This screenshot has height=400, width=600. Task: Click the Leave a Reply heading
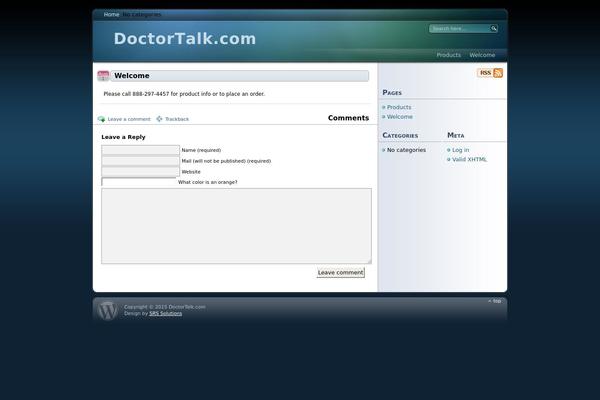click(123, 137)
